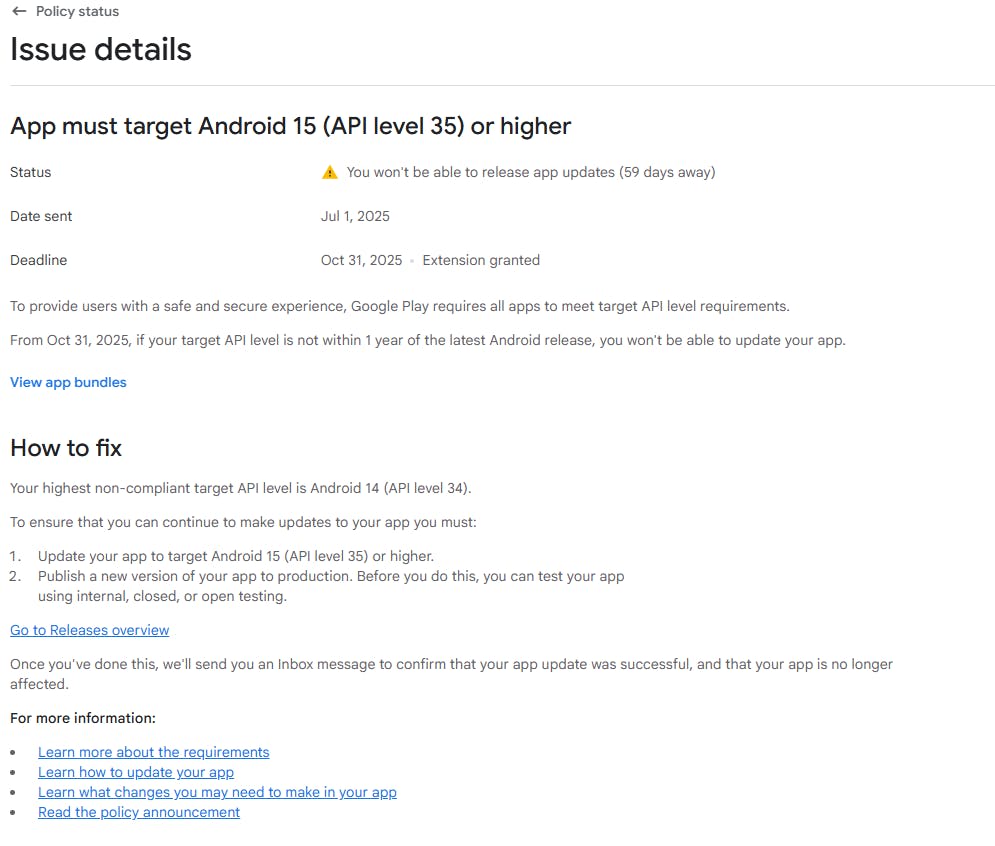Click the release updates warning status text
Screen dimensions: 995x846
531,172
